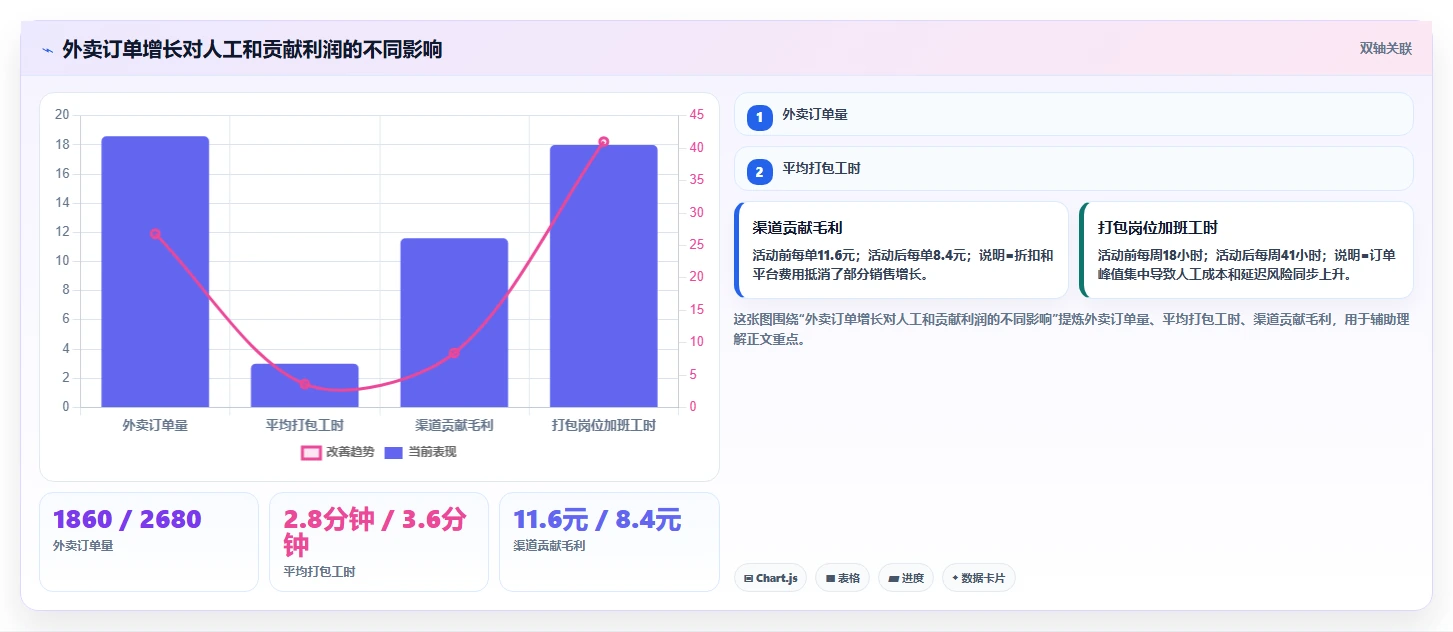Image resolution: width=1453 pixels, height=632 pixels.
Task: Click the 2.8分钟 / 3.6分钟 data card value
Action: pyautogui.click(x=375, y=532)
